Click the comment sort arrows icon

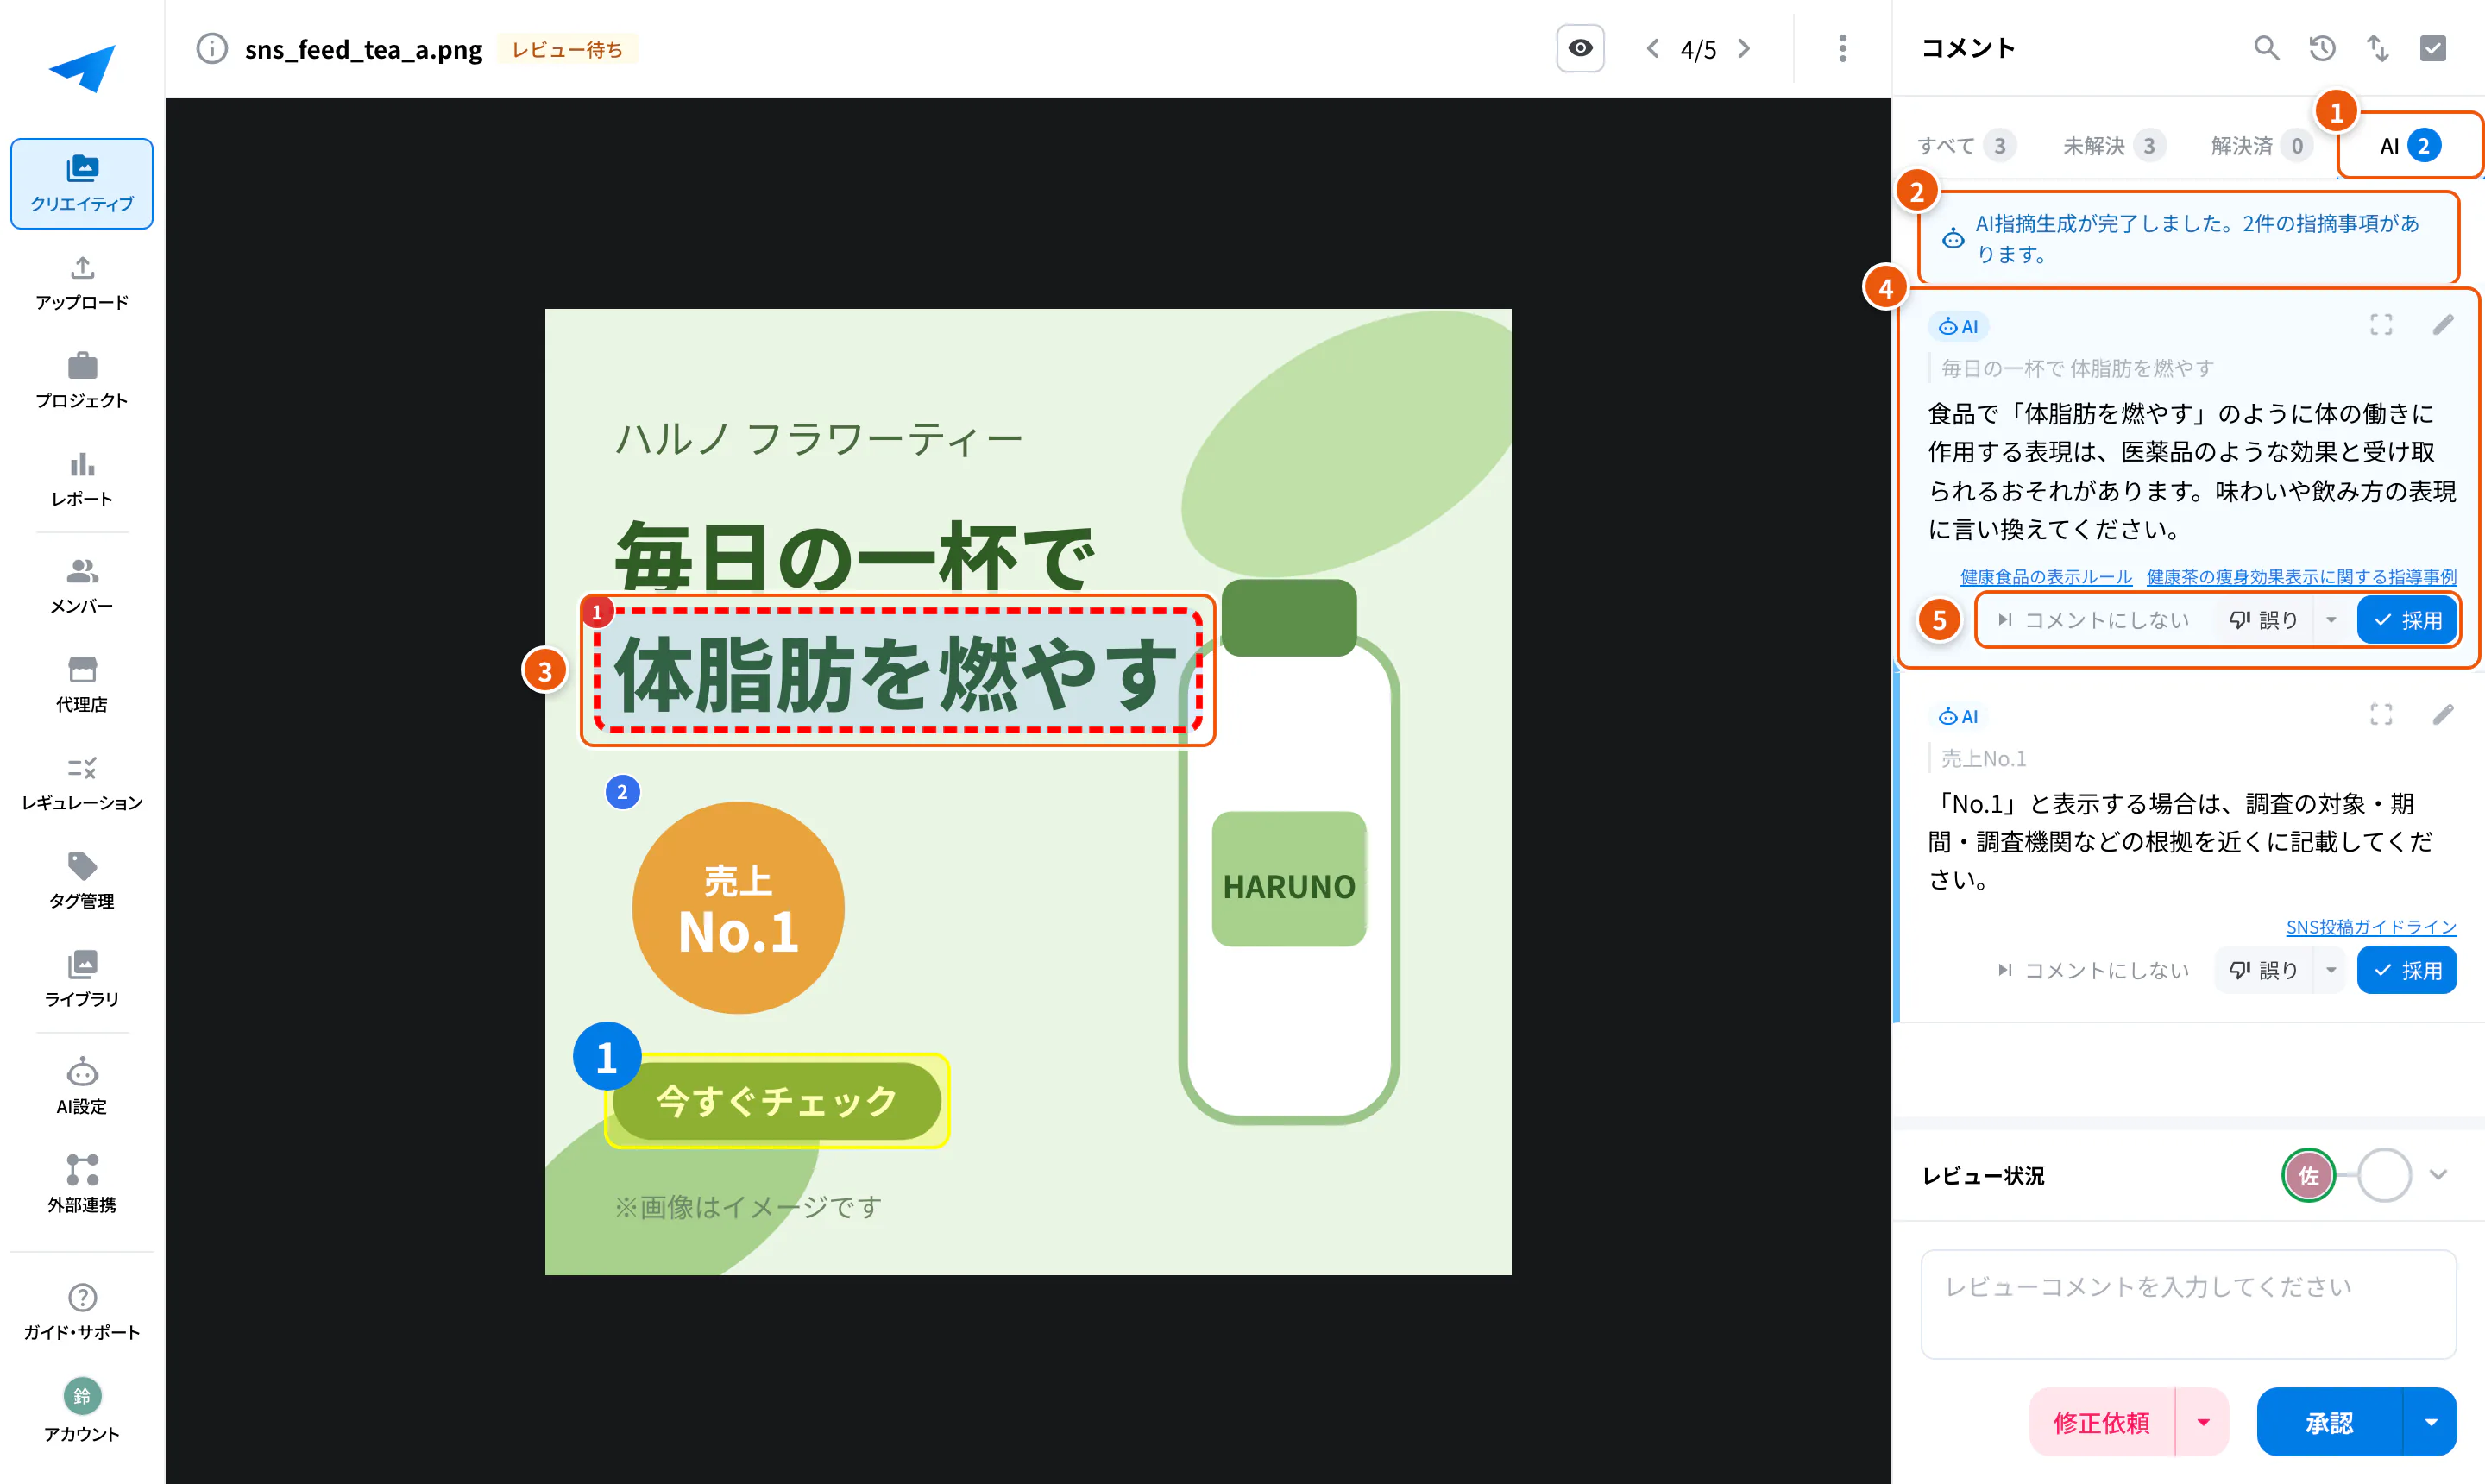(2377, 48)
